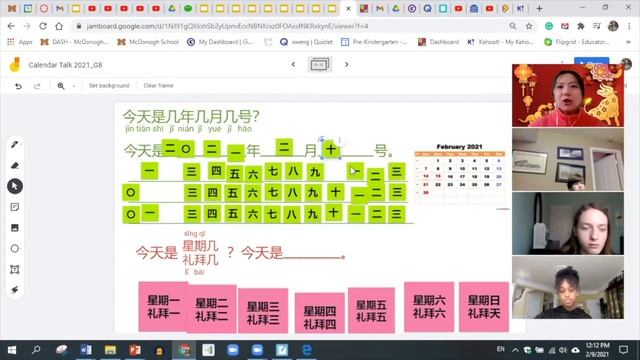Activate the Laser pointer tool
The image size is (640, 360).
[x=15, y=290]
